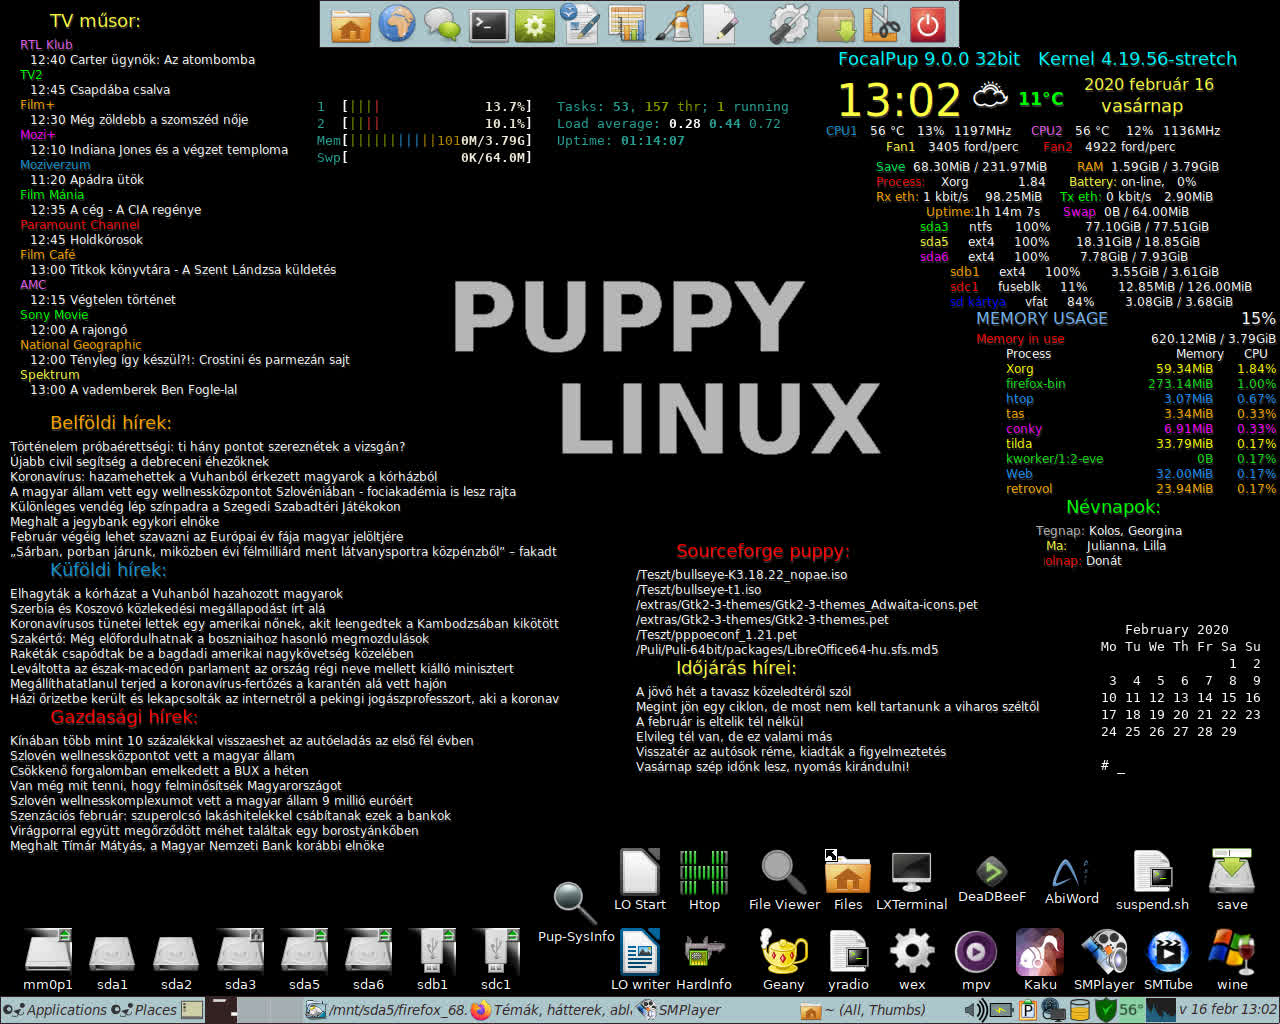This screenshot has width=1280, height=1024.
Task: Launch the paint brush graphics dock icon
Action: click(675, 24)
